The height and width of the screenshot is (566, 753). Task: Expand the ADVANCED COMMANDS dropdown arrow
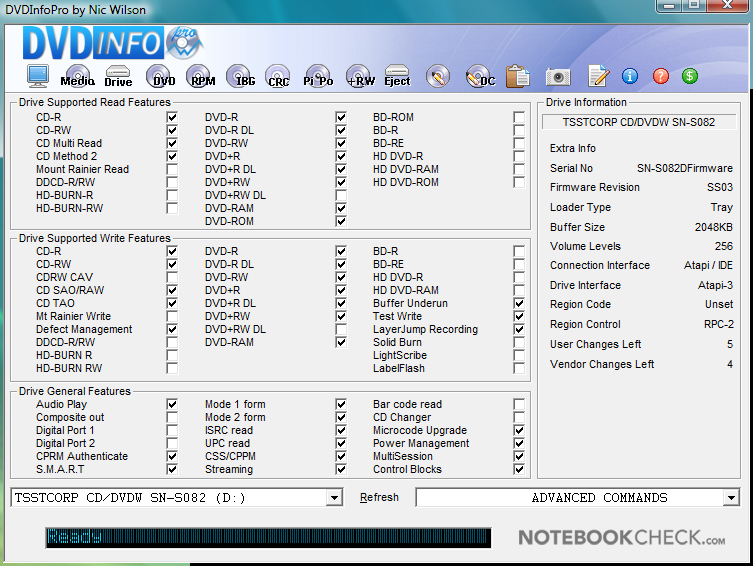tap(731, 498)
